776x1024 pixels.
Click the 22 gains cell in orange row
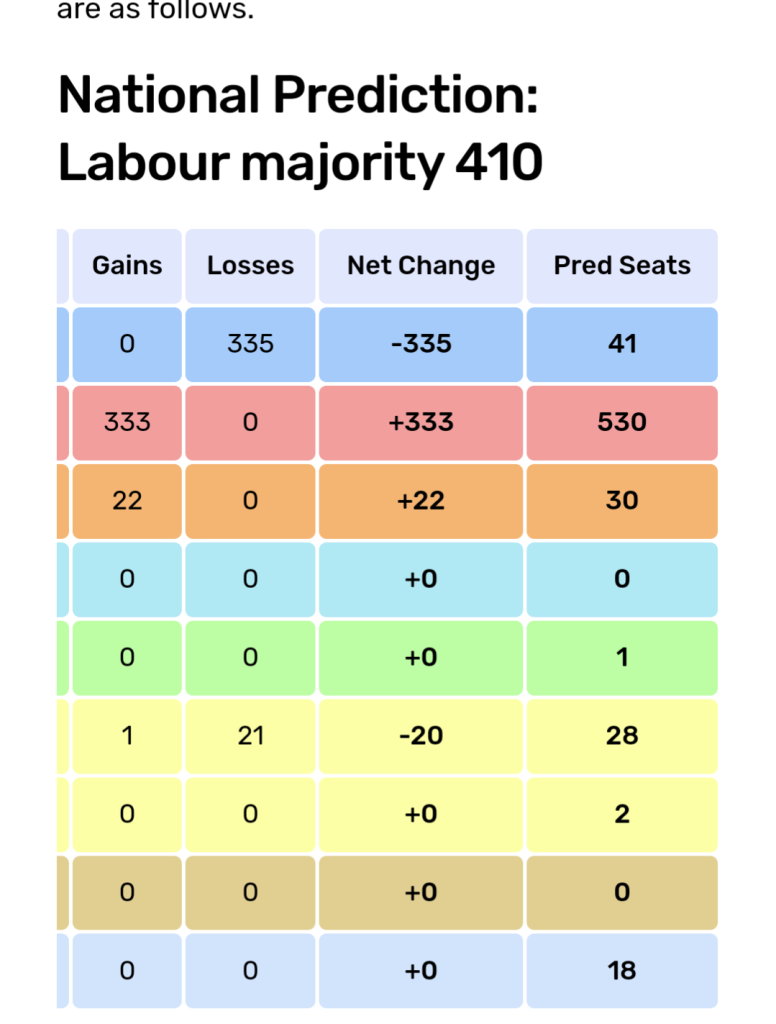(x=127, y=501)
